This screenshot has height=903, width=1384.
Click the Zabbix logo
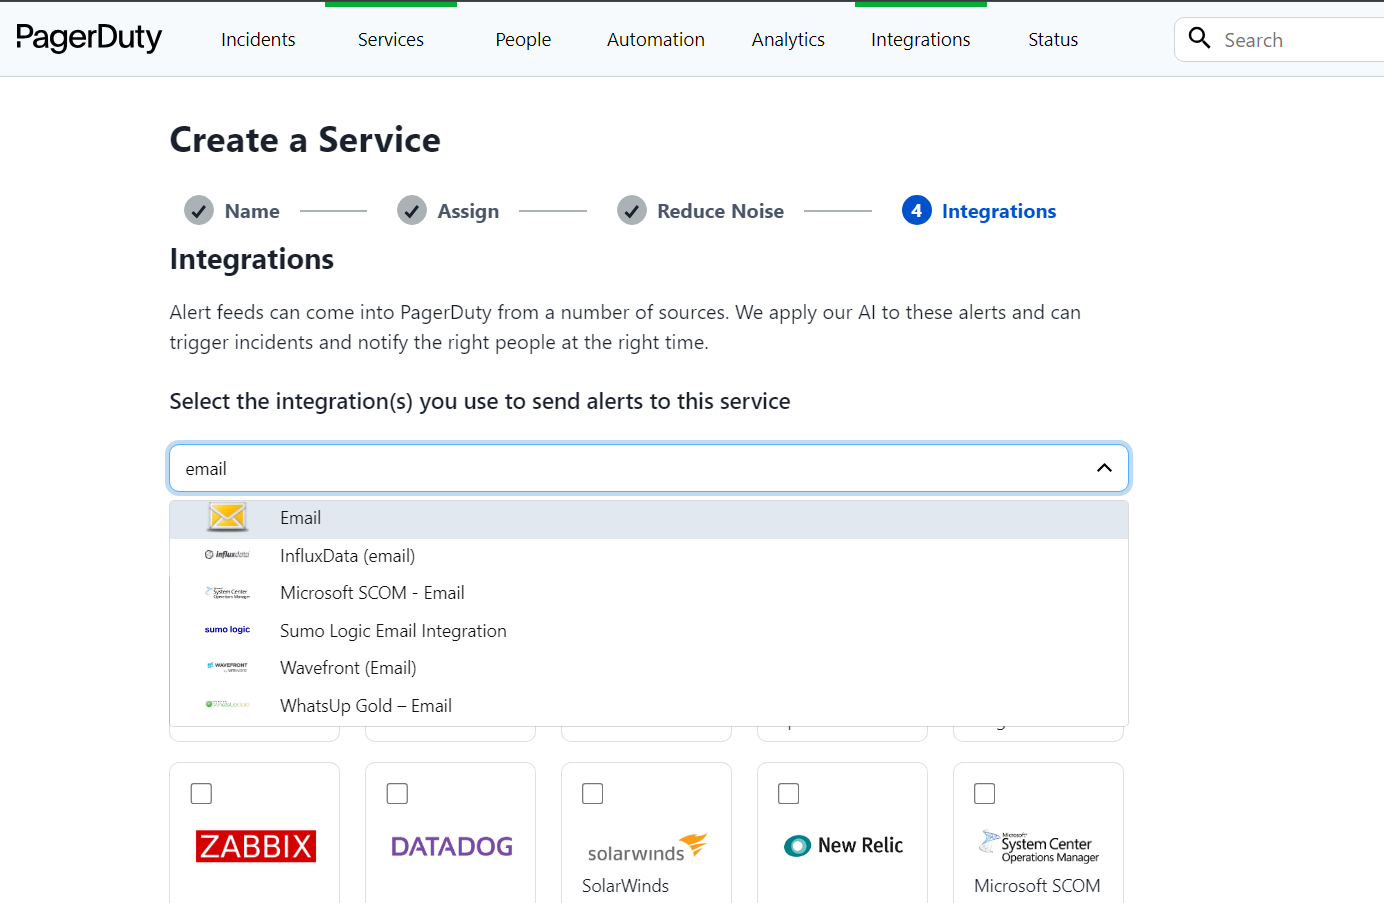(256, 846)
